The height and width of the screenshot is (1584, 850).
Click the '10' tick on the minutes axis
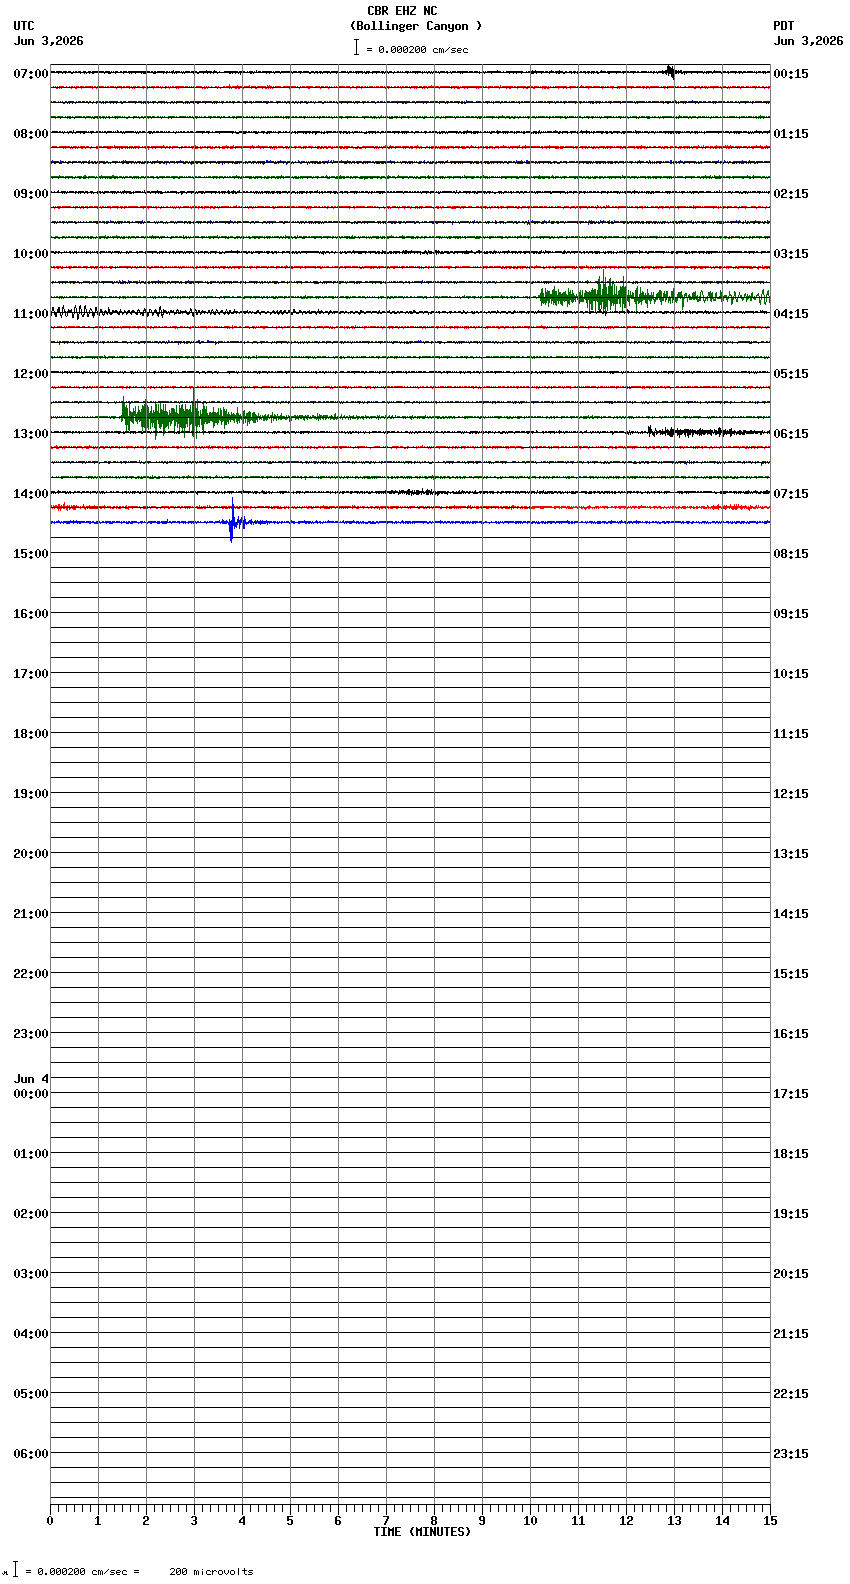point(530,1521)
